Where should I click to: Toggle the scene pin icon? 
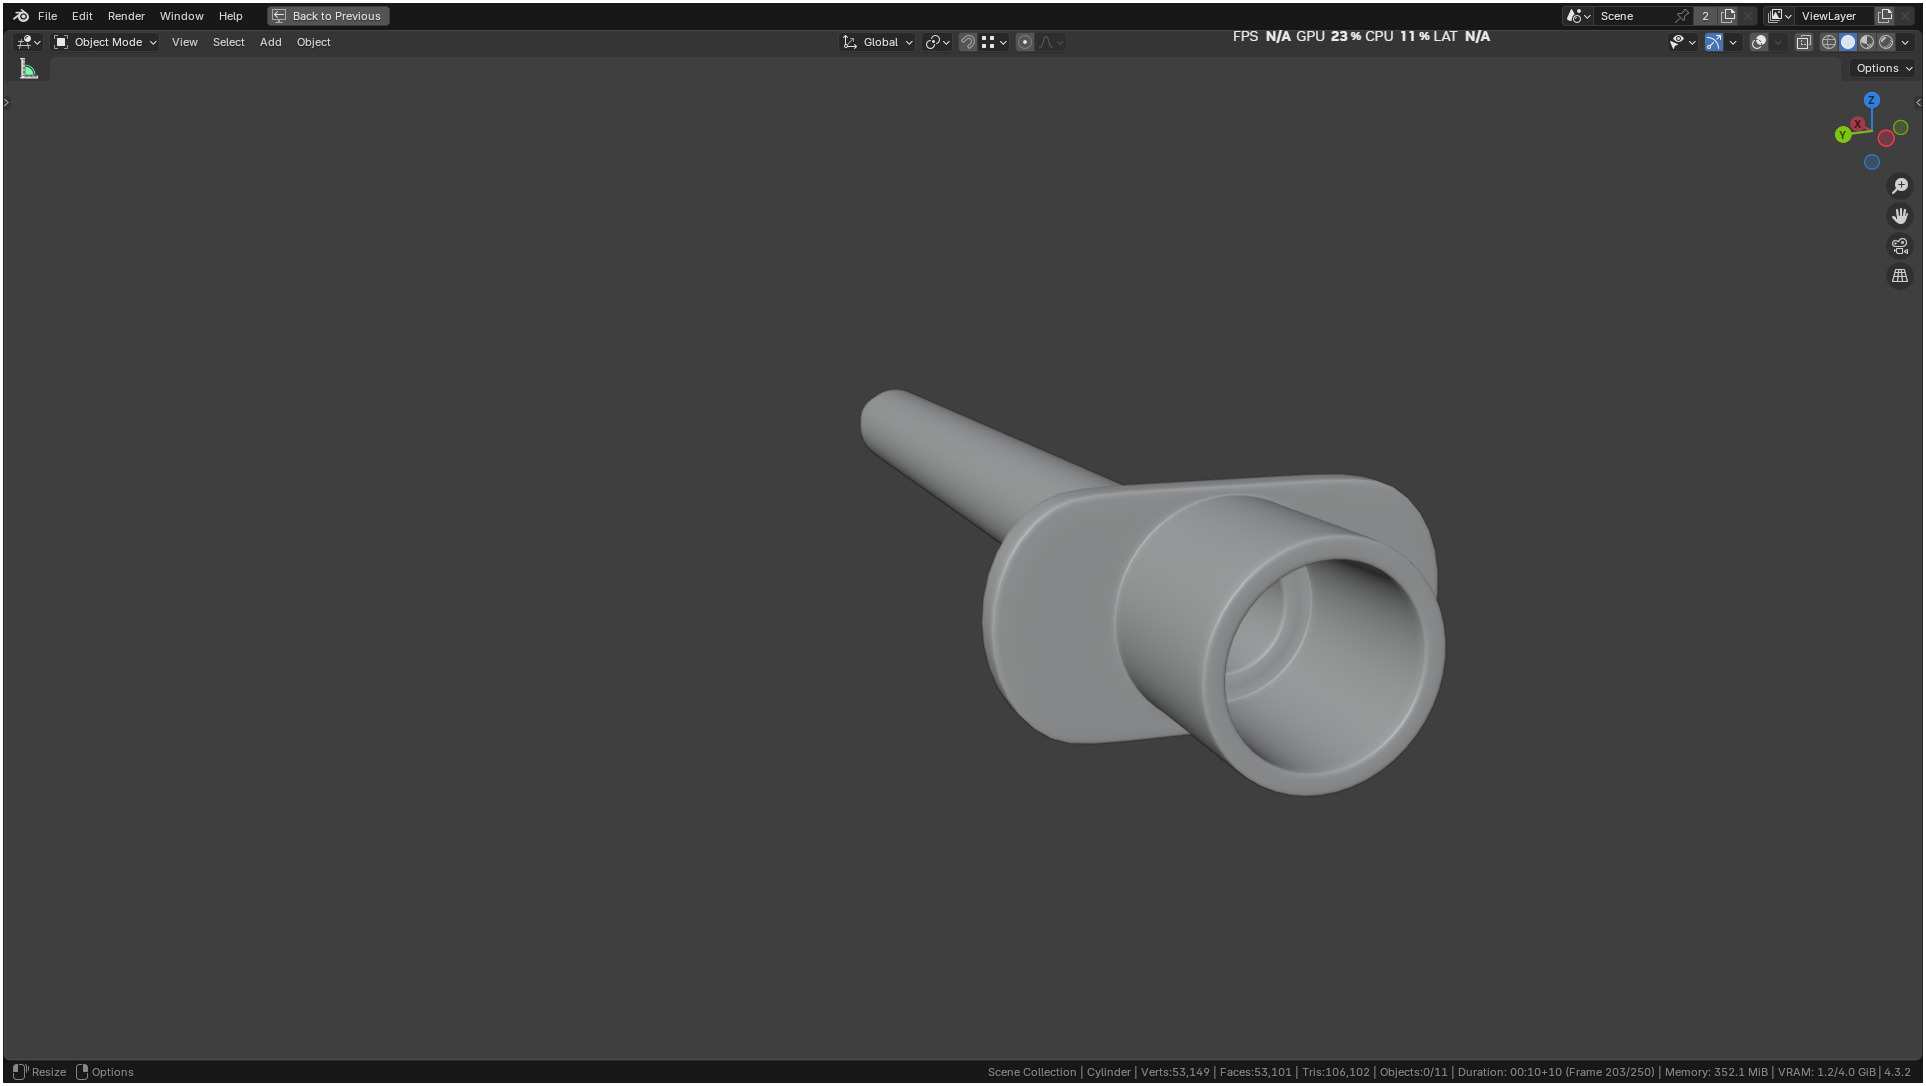[x=1682, y=16]
